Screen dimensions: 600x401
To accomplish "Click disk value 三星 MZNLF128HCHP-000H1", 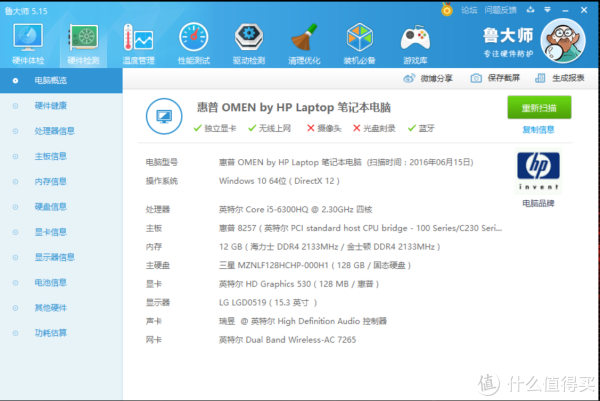I will point(315,265).
